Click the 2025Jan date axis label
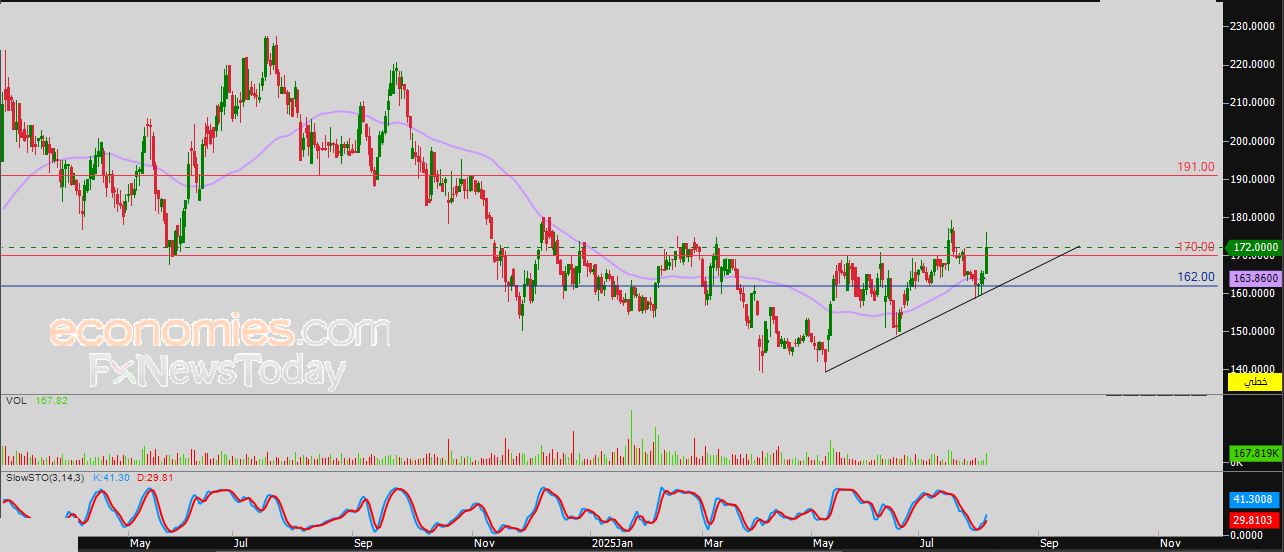Screen dimensions: 1284x552 (613, 544)
